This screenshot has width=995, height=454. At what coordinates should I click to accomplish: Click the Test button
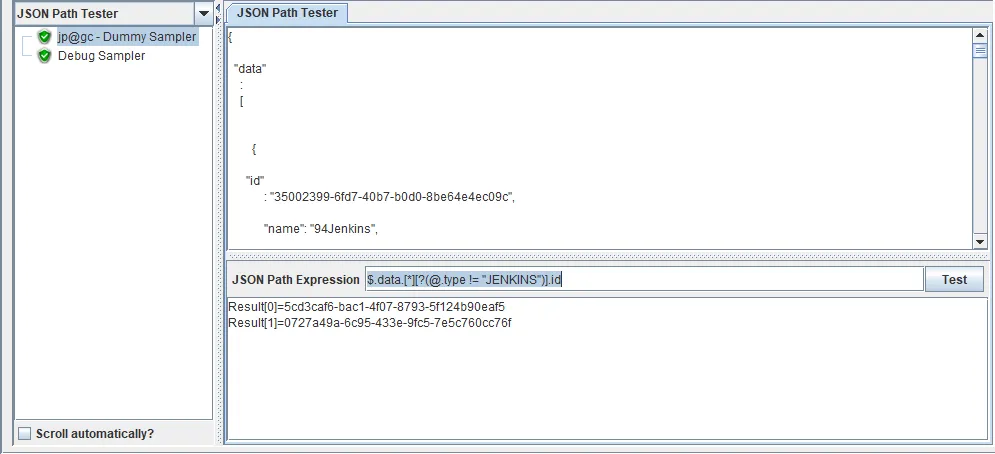(x=954, y=279)
